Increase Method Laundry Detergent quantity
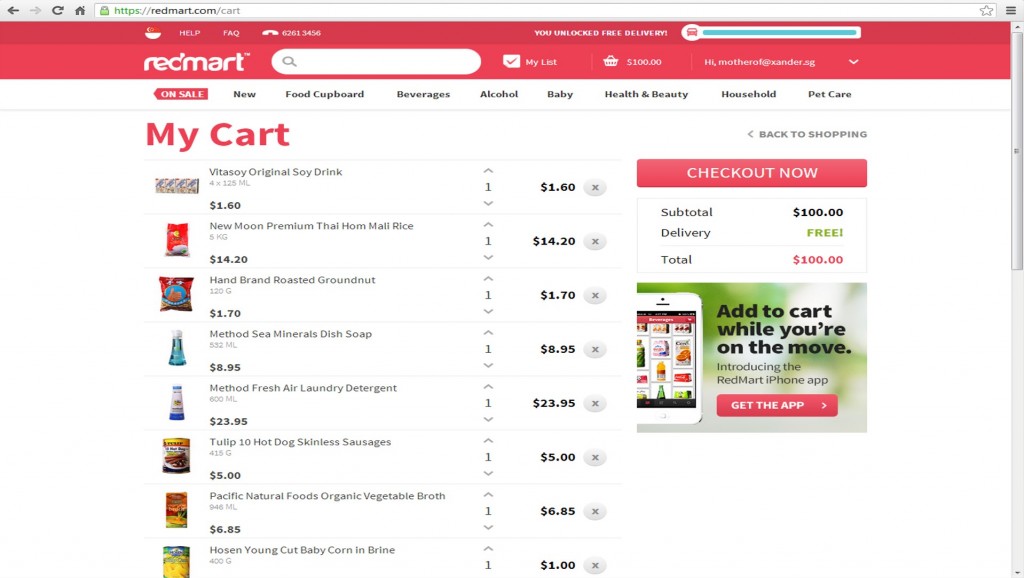This screenshot has width=1024, height=578. pyautogui.click(x=488, y=387)
